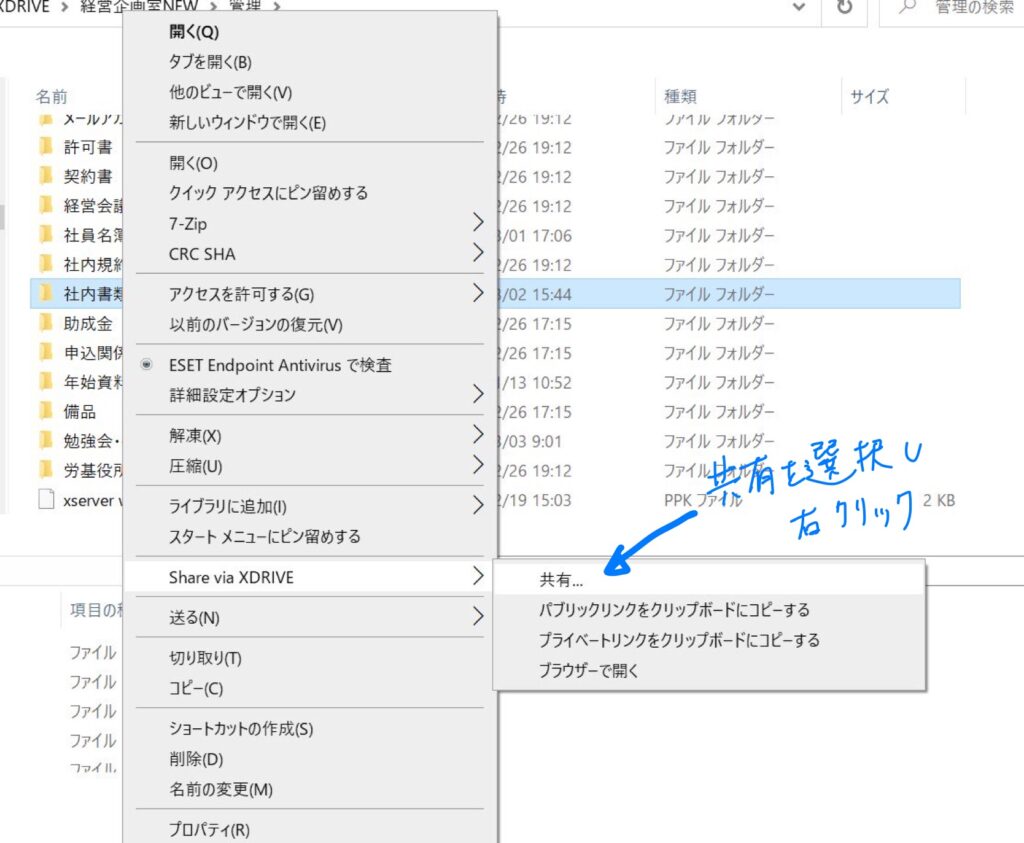
Task: Sort by the 種類 column header
Action: pyautogui.click(x=680, y=97)
